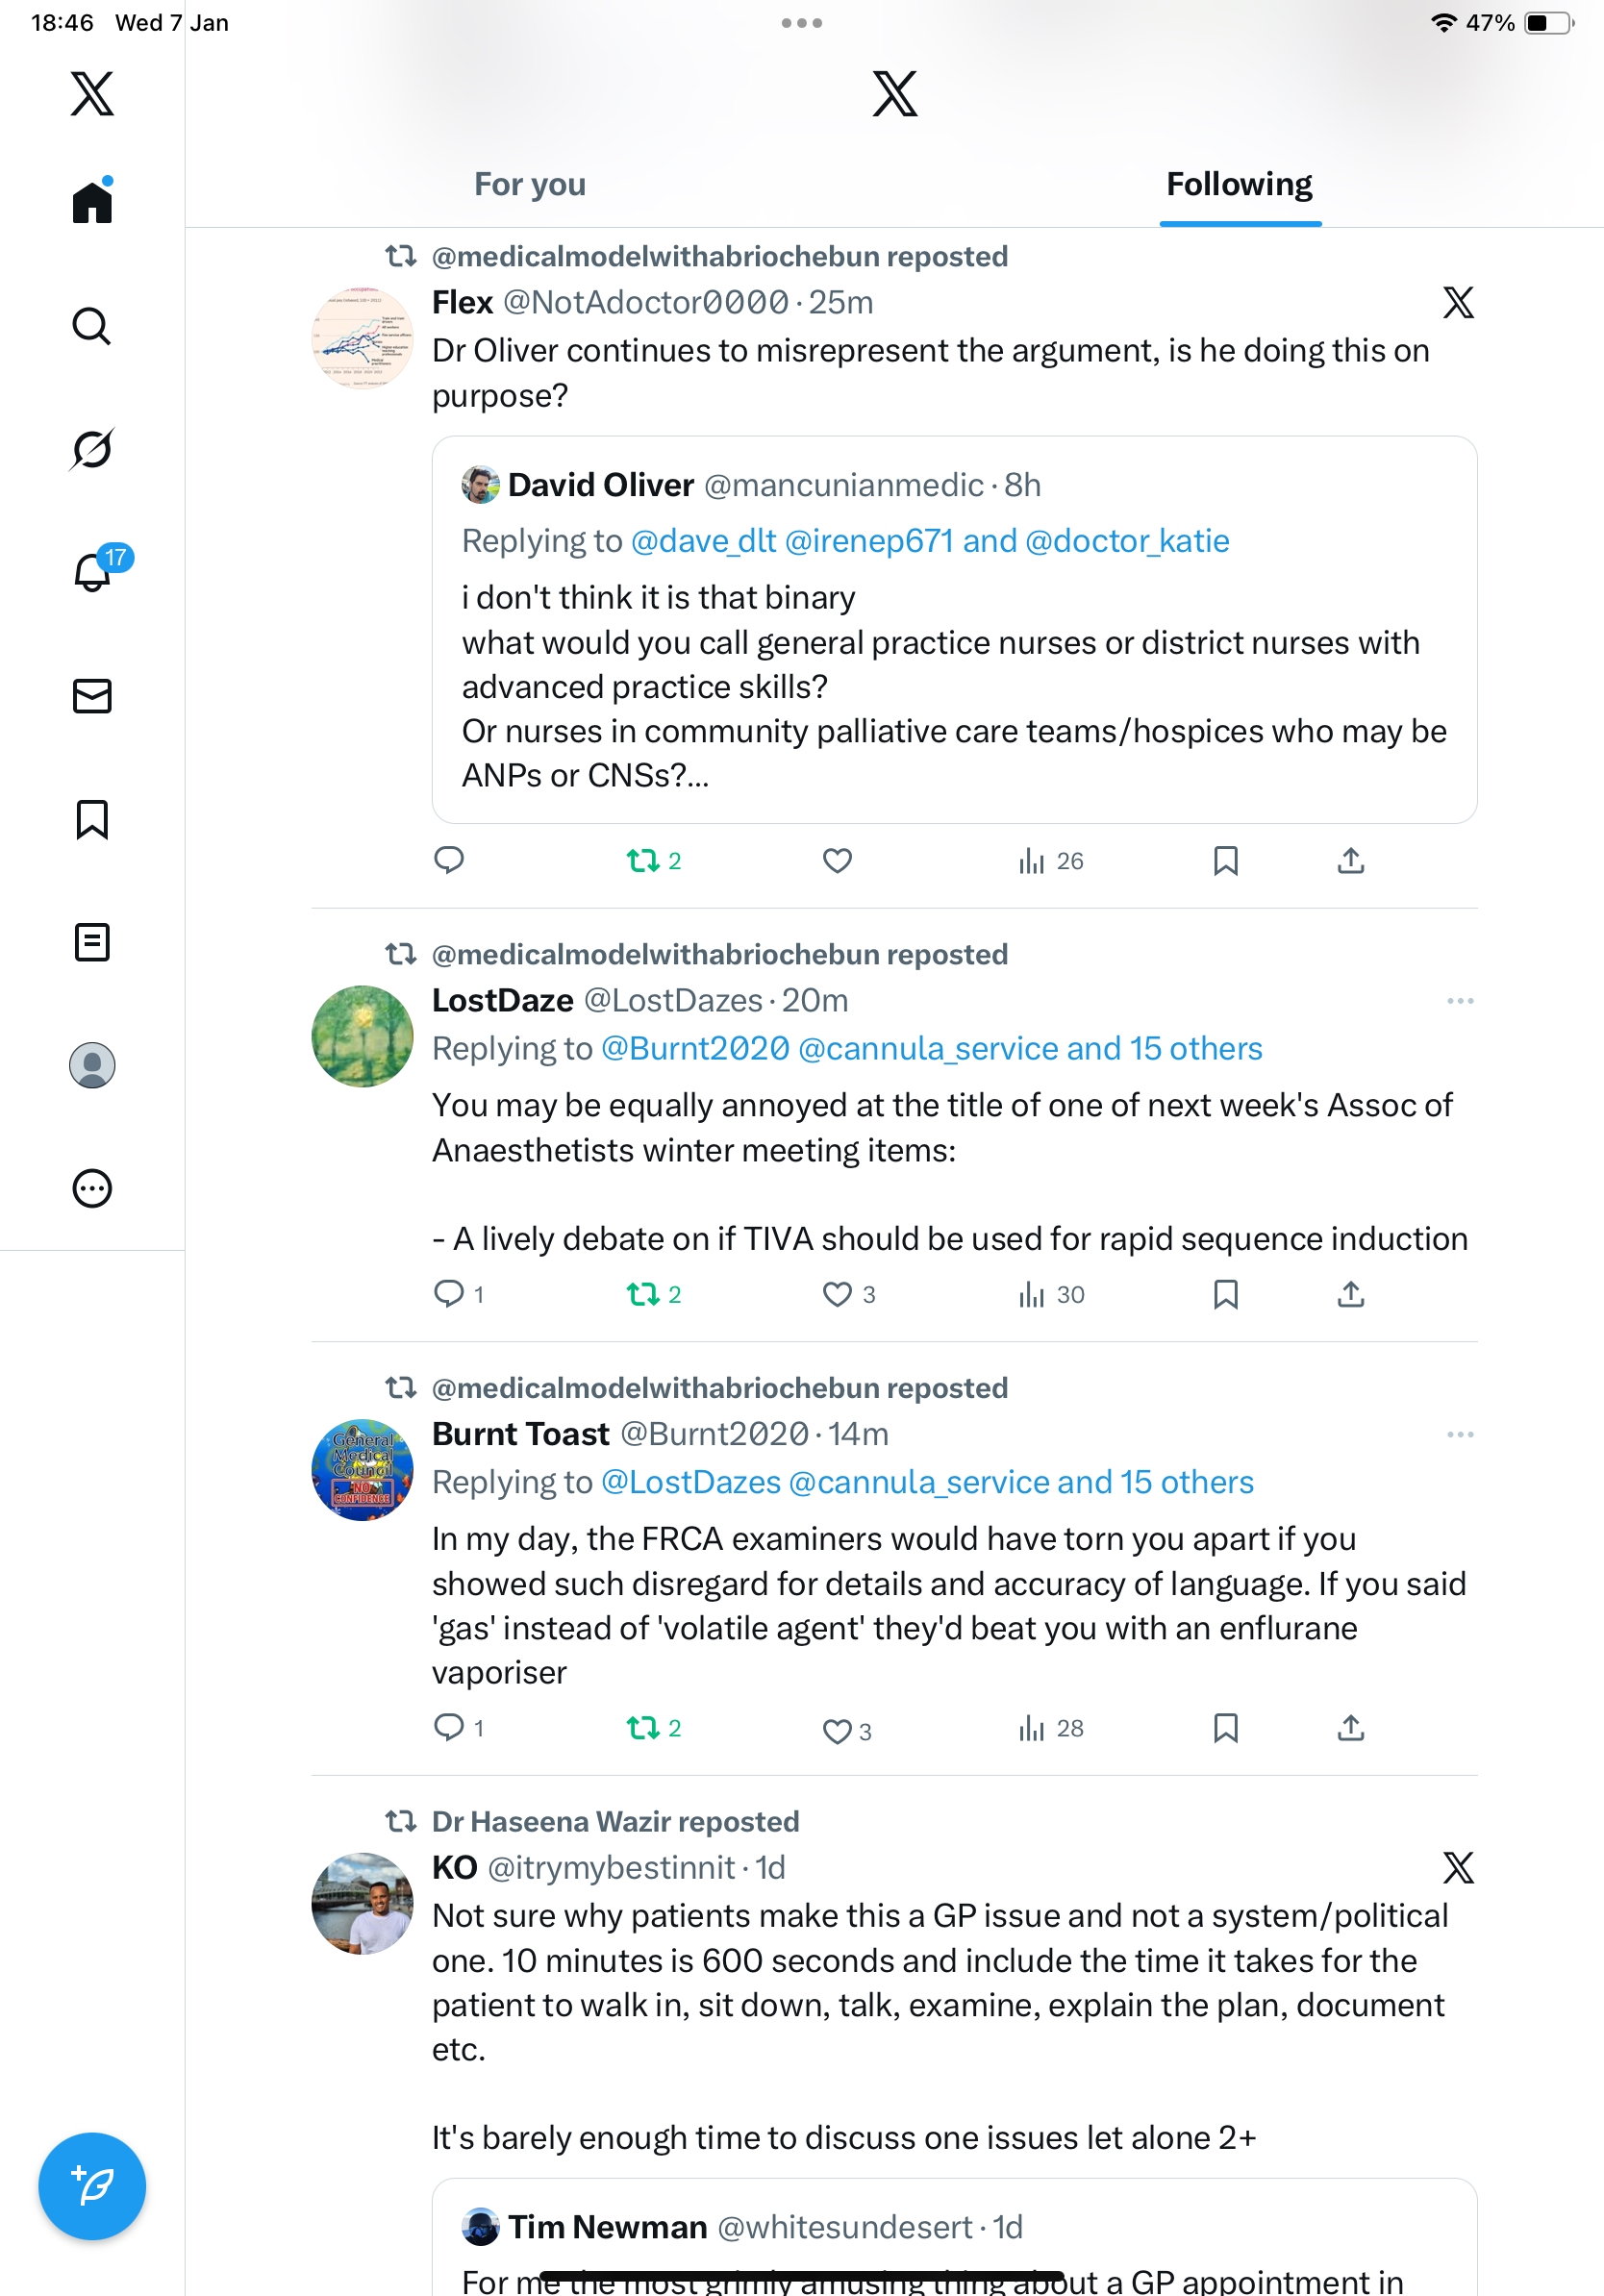Open Notifications showing 17 unread
The width and height of the screenshot is (1604, 2296).
pyautogui.click(x=92, y=572)
